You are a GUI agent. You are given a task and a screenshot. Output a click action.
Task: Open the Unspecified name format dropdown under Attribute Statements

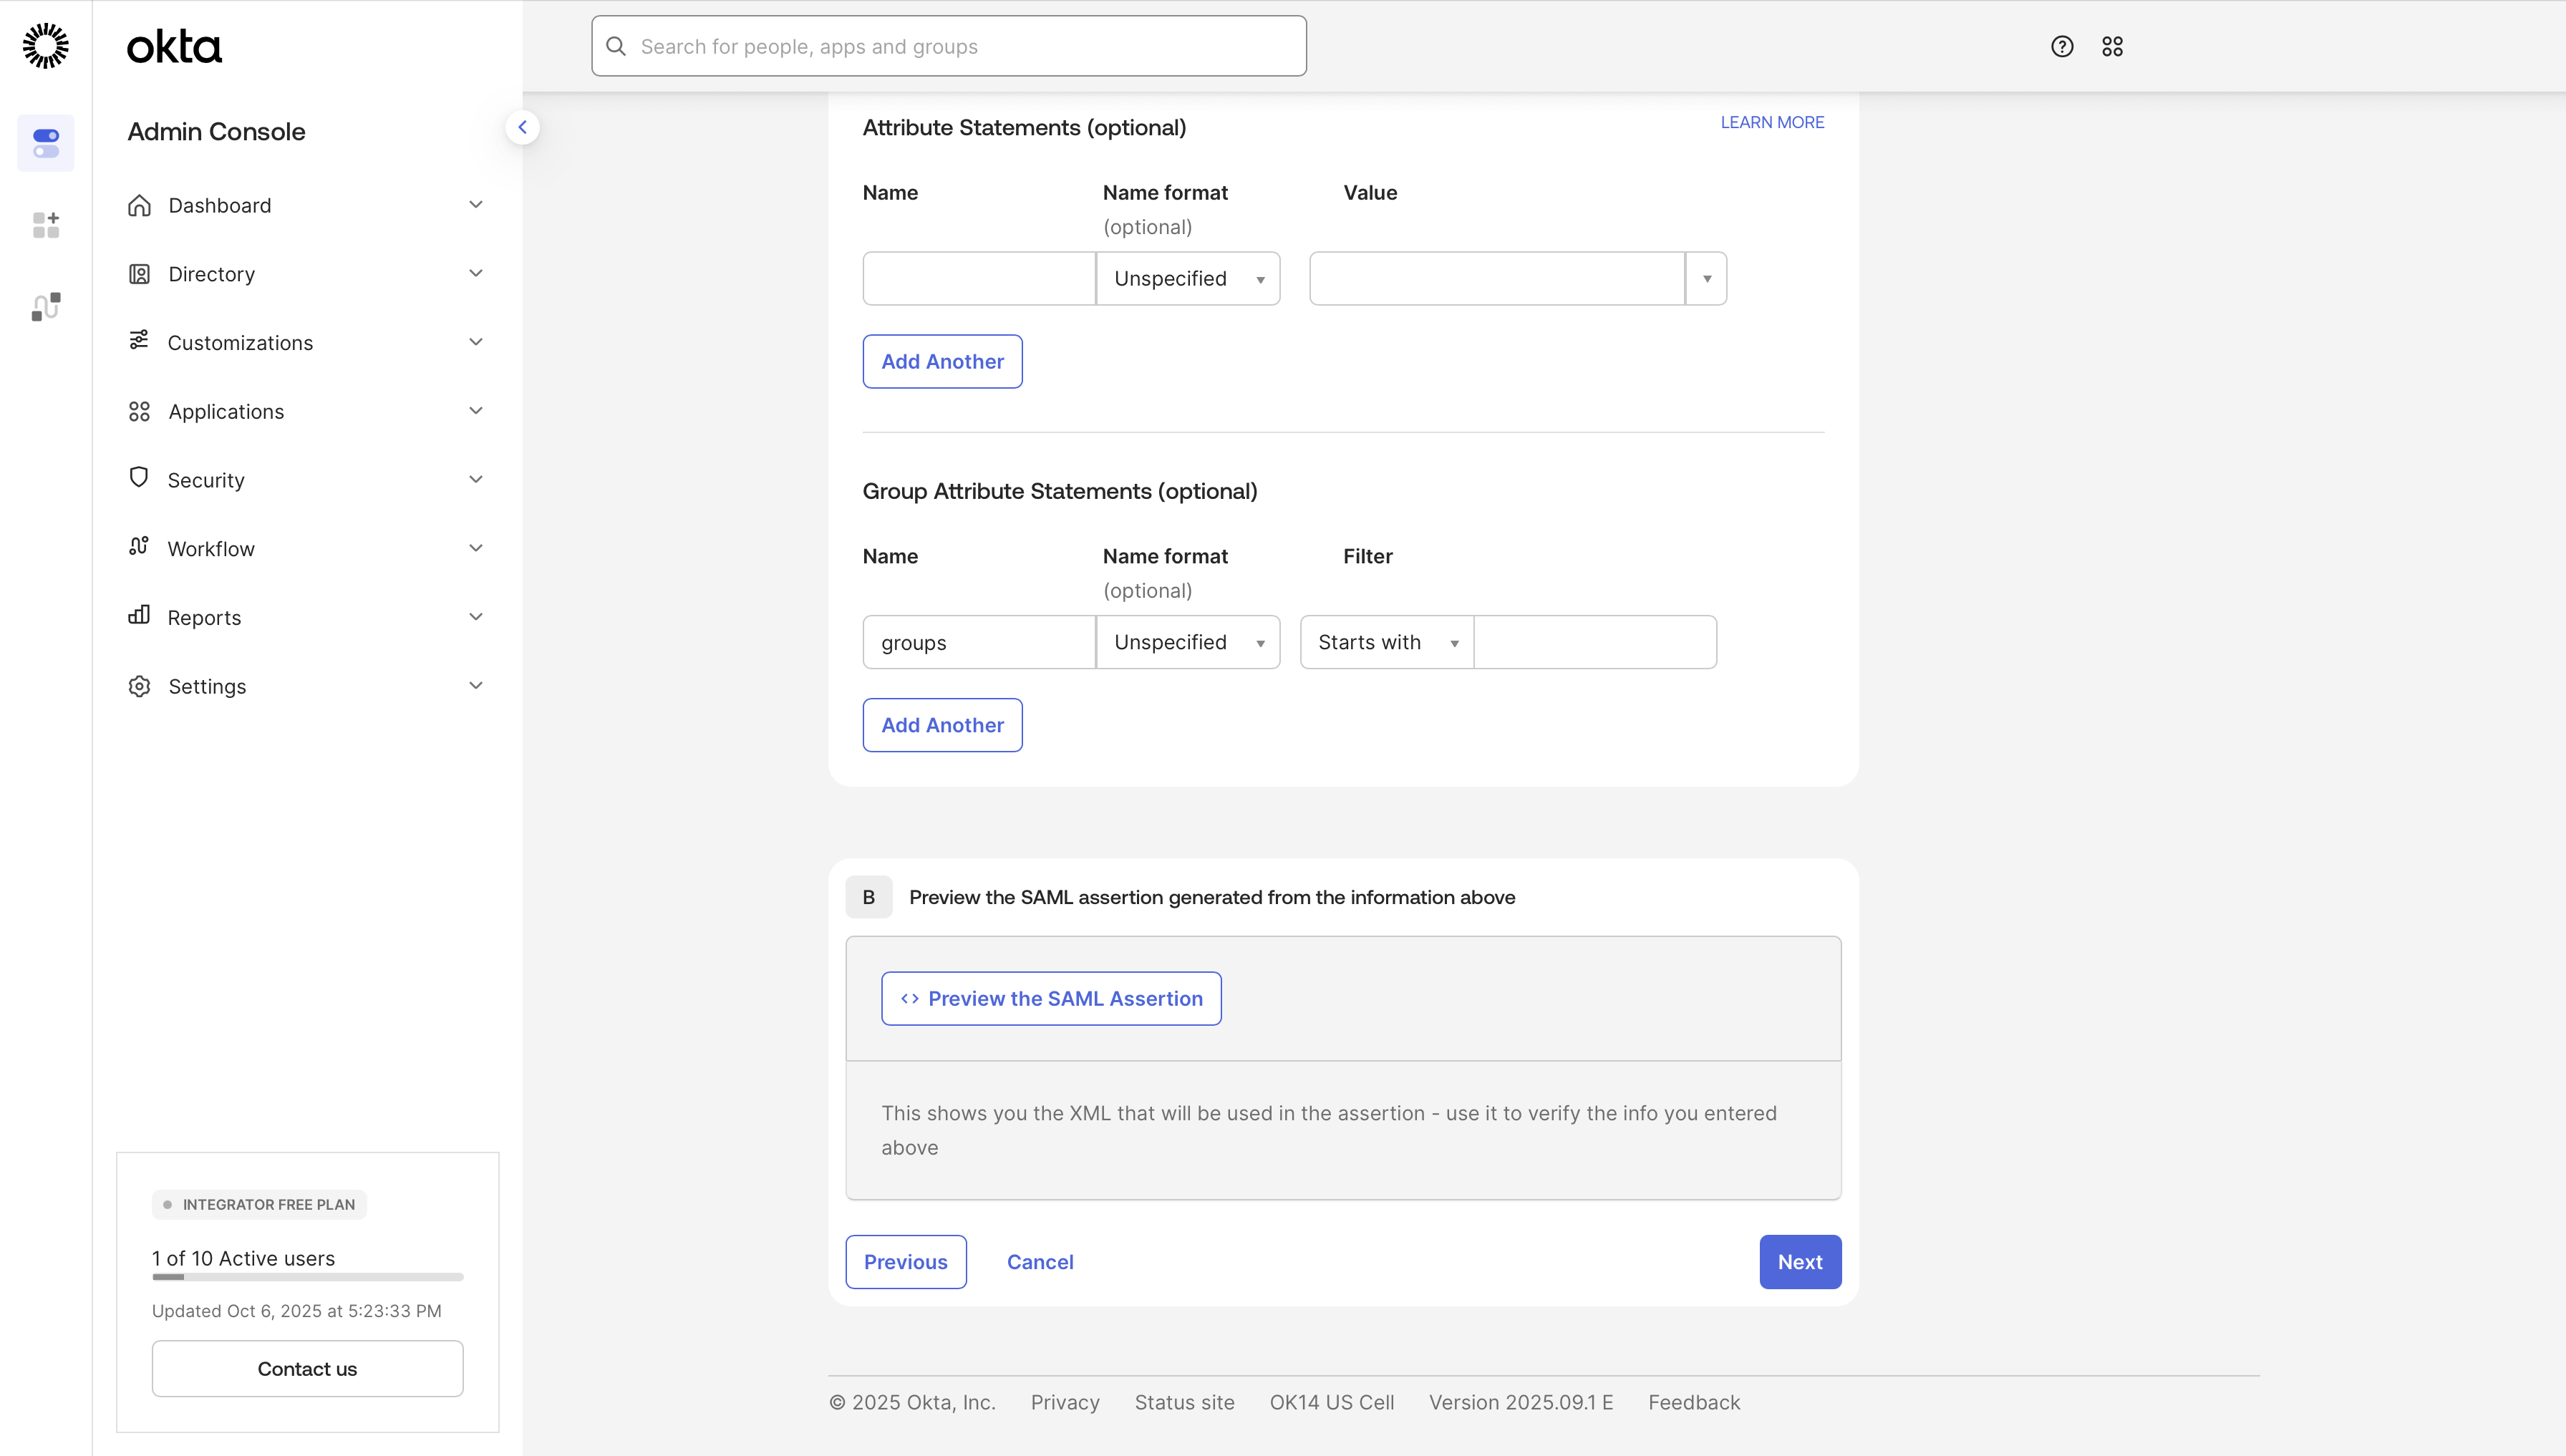click(x=1188, y=278)
